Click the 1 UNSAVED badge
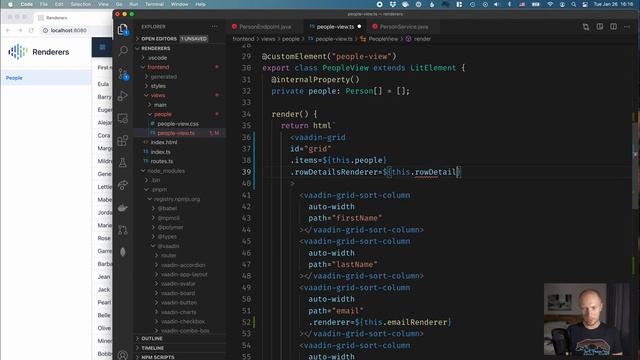 tap(194, 39)
